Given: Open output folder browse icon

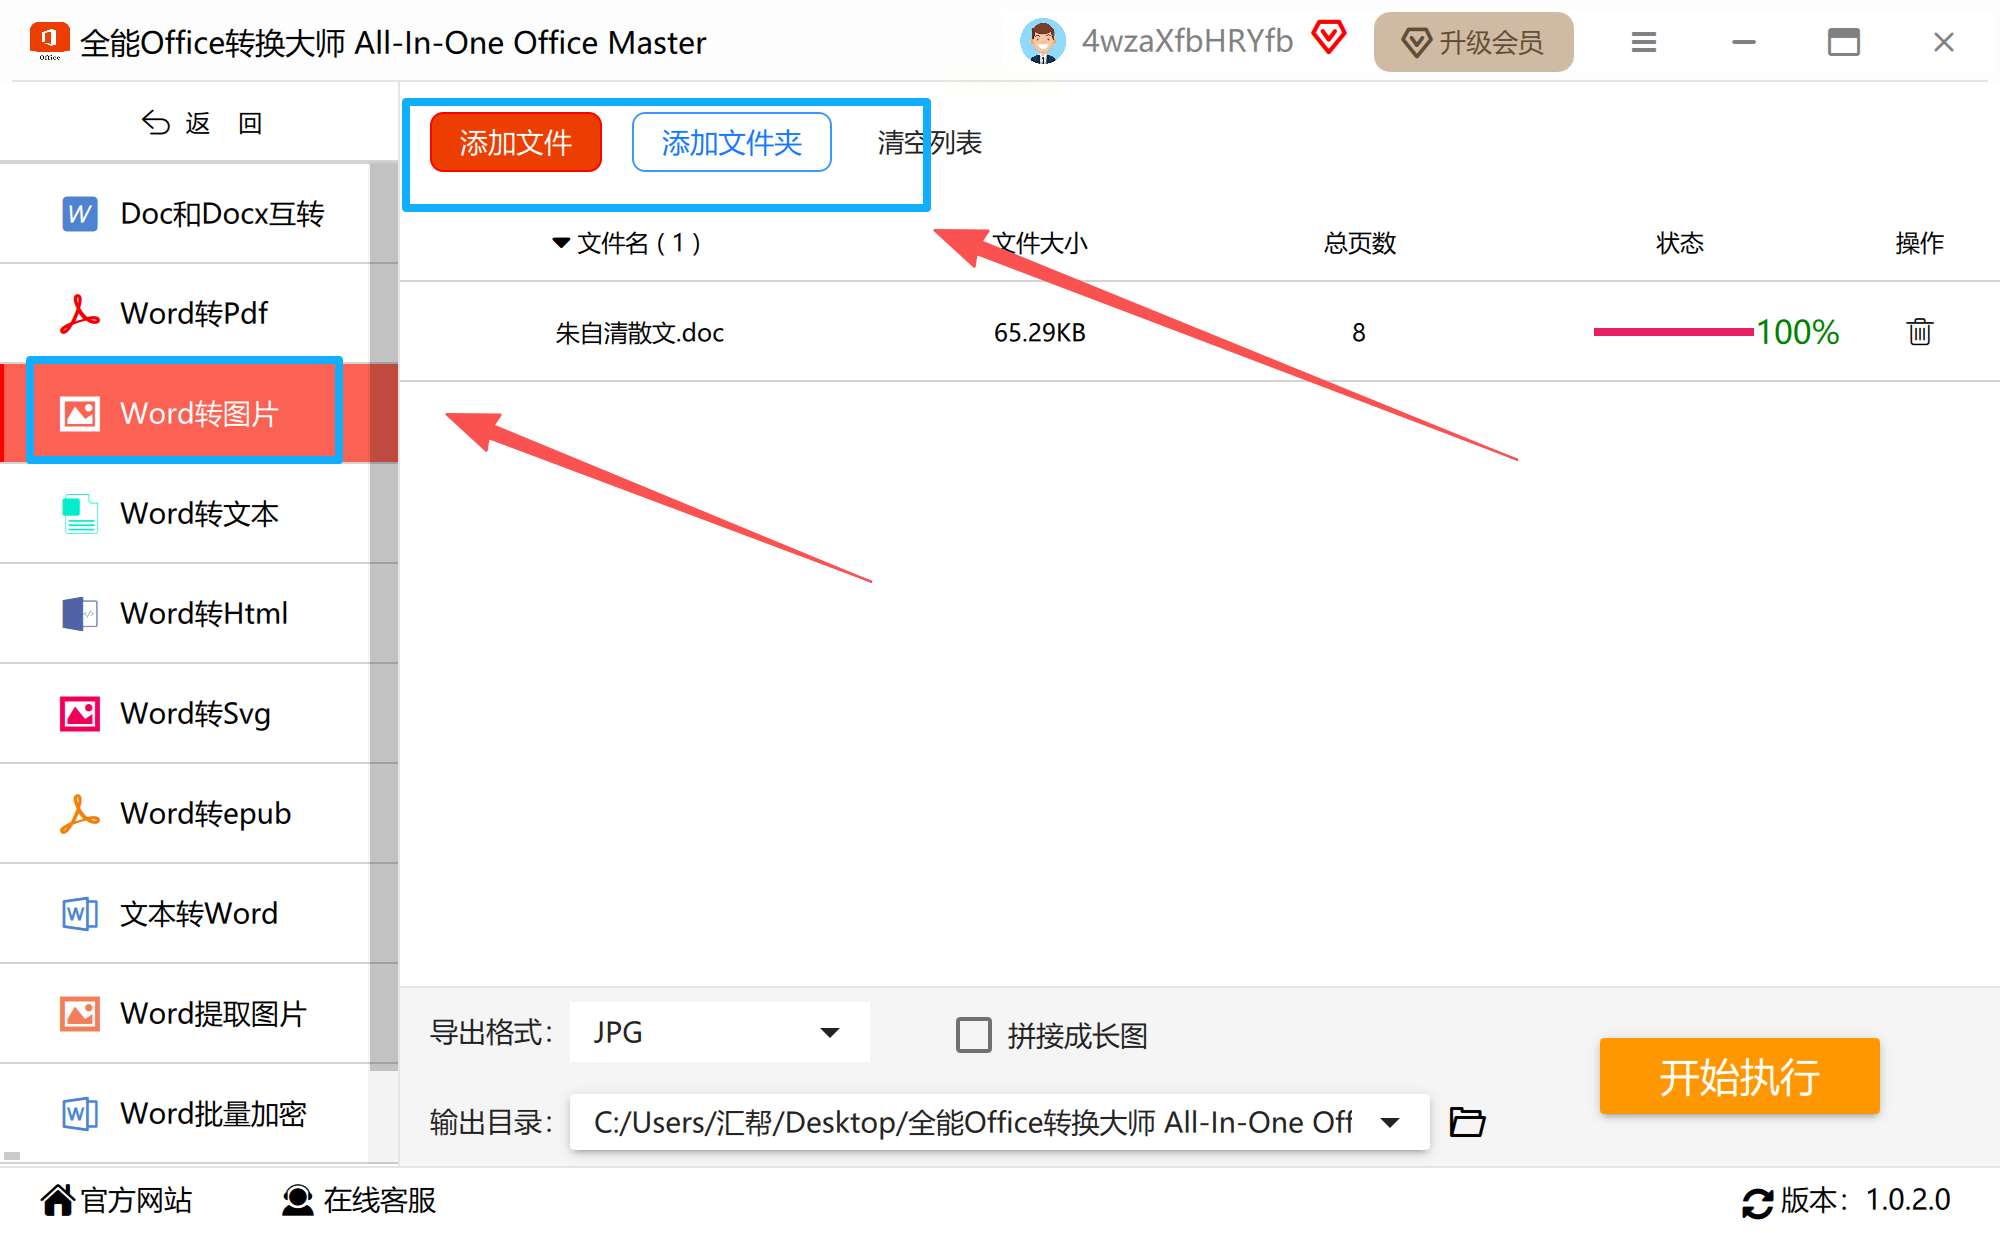Looking at the screenshot, I should pyautogui.click(x=1467, y=1122).
